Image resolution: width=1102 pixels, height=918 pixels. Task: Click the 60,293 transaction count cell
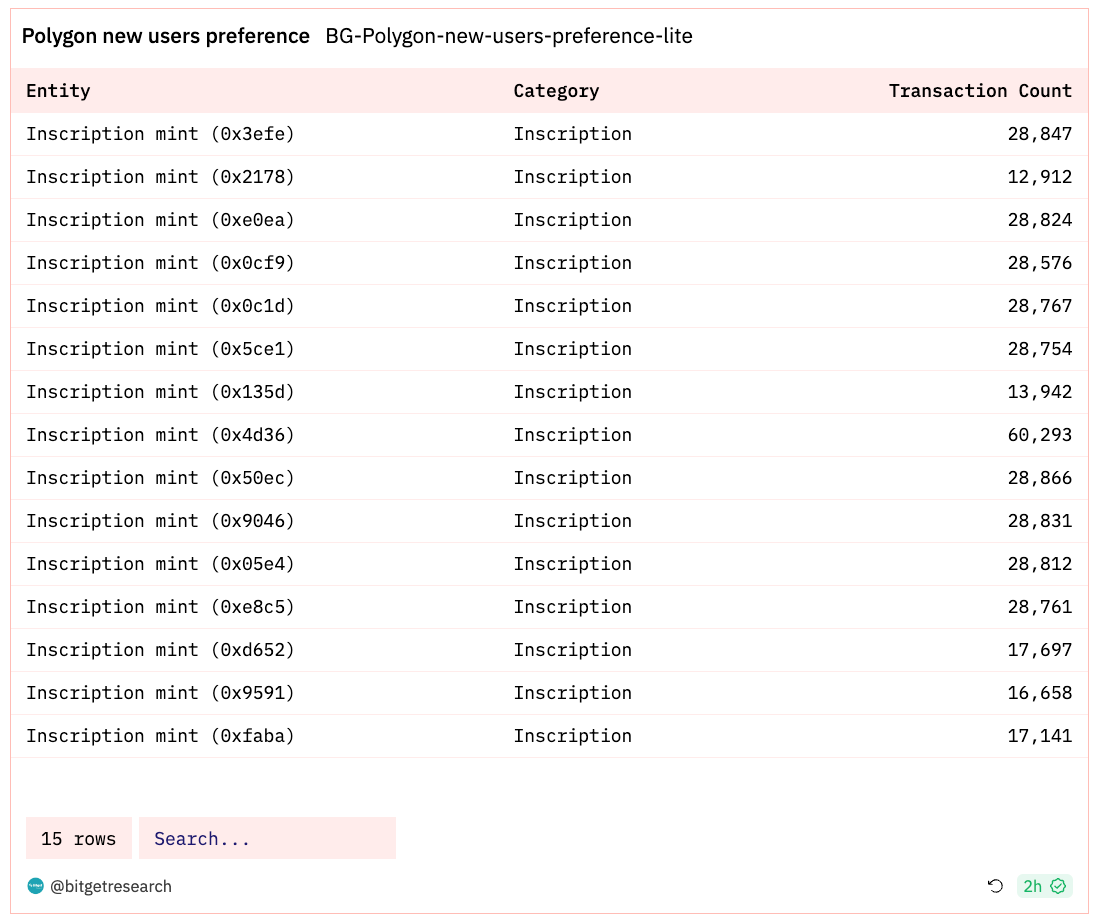pos(1039,435)
